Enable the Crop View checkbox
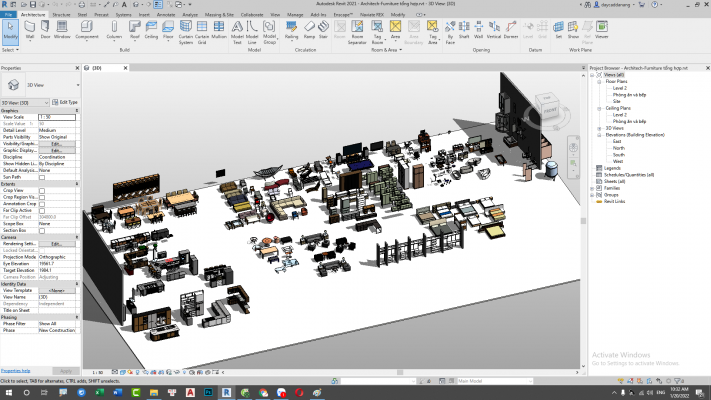The image size is (711, 400). coord(41,191)
